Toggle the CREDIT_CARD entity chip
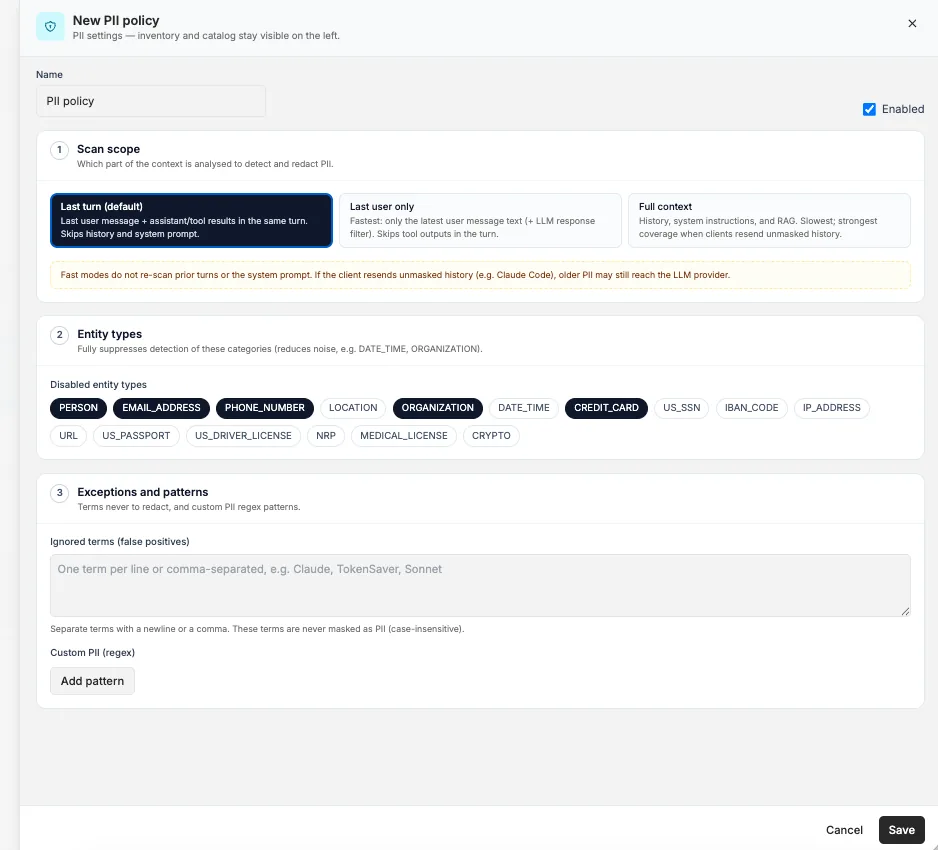The width and height of the screenshot is (938, 850). point(606,408)
